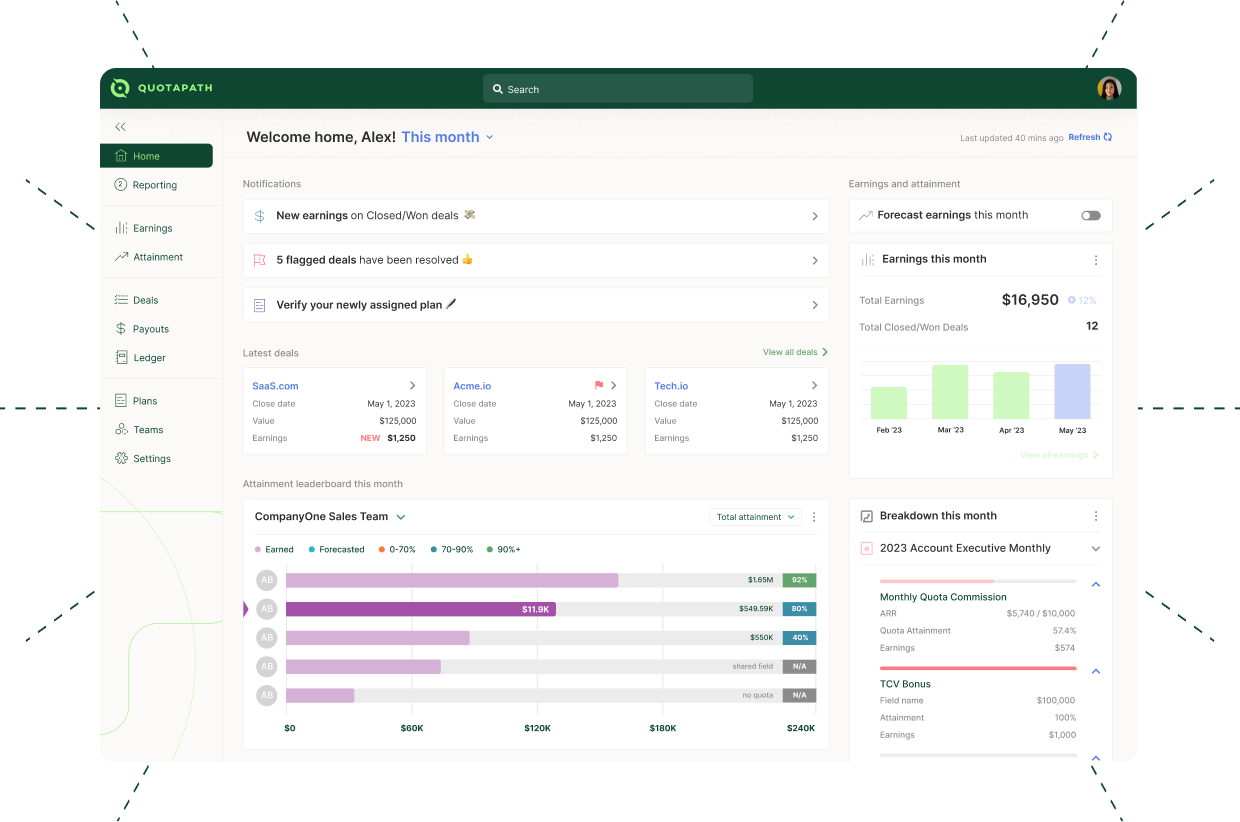Click the search magnifier icon
1240x822 pixels.
point(498,89)
